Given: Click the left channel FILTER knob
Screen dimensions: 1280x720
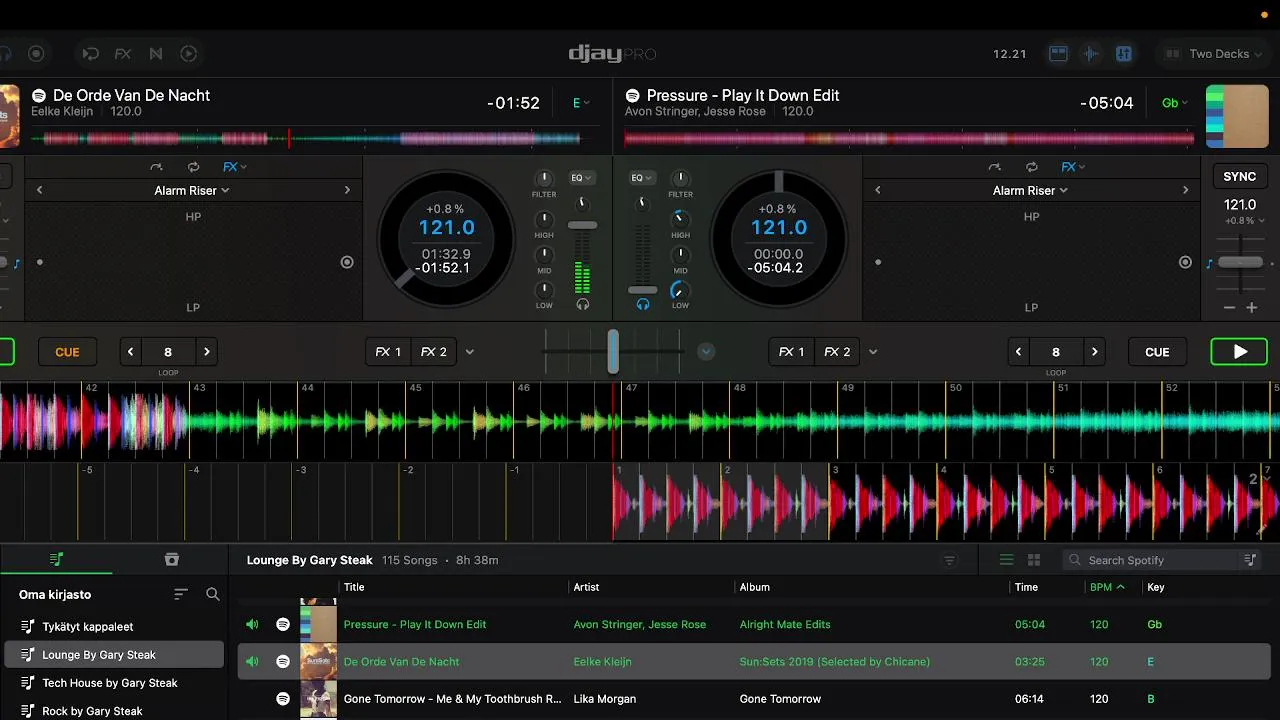Looking at the screenshot, I should tap(544, 180).
